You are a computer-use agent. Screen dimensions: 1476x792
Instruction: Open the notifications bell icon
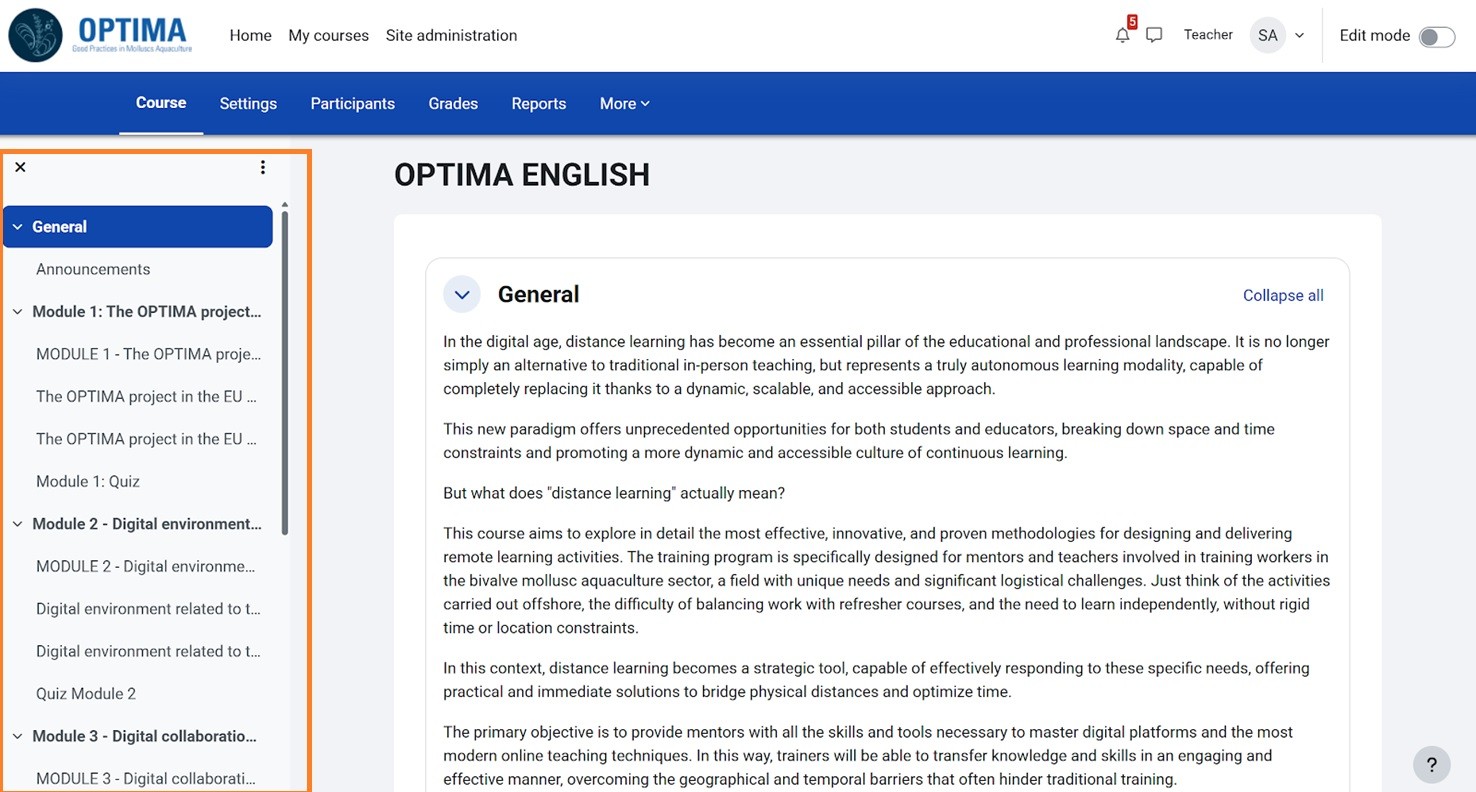pos(1122,36)
